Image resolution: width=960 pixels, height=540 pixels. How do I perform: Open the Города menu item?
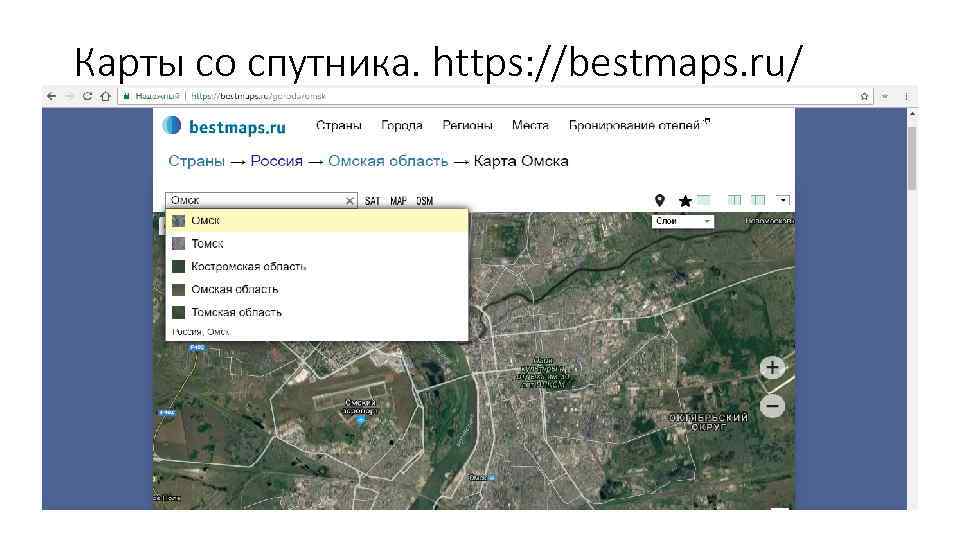tap(402, 126)
